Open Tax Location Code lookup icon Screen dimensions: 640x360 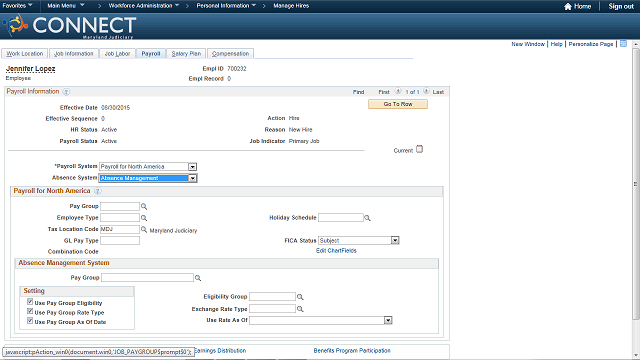144,230
